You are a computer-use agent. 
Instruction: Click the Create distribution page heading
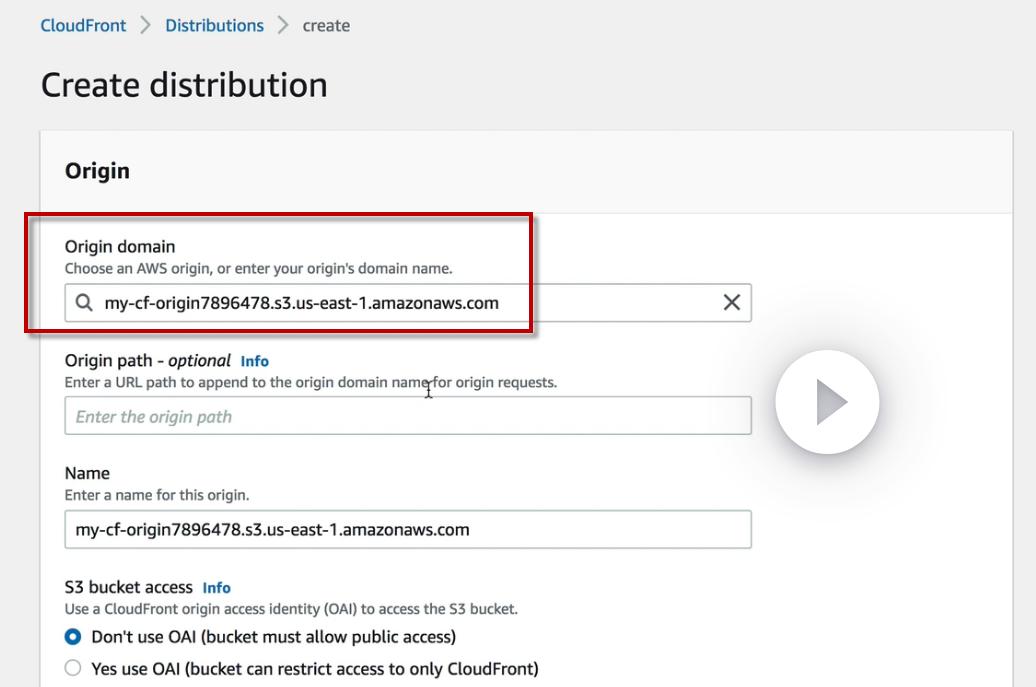pyautogui.click(x=184, y=85)
